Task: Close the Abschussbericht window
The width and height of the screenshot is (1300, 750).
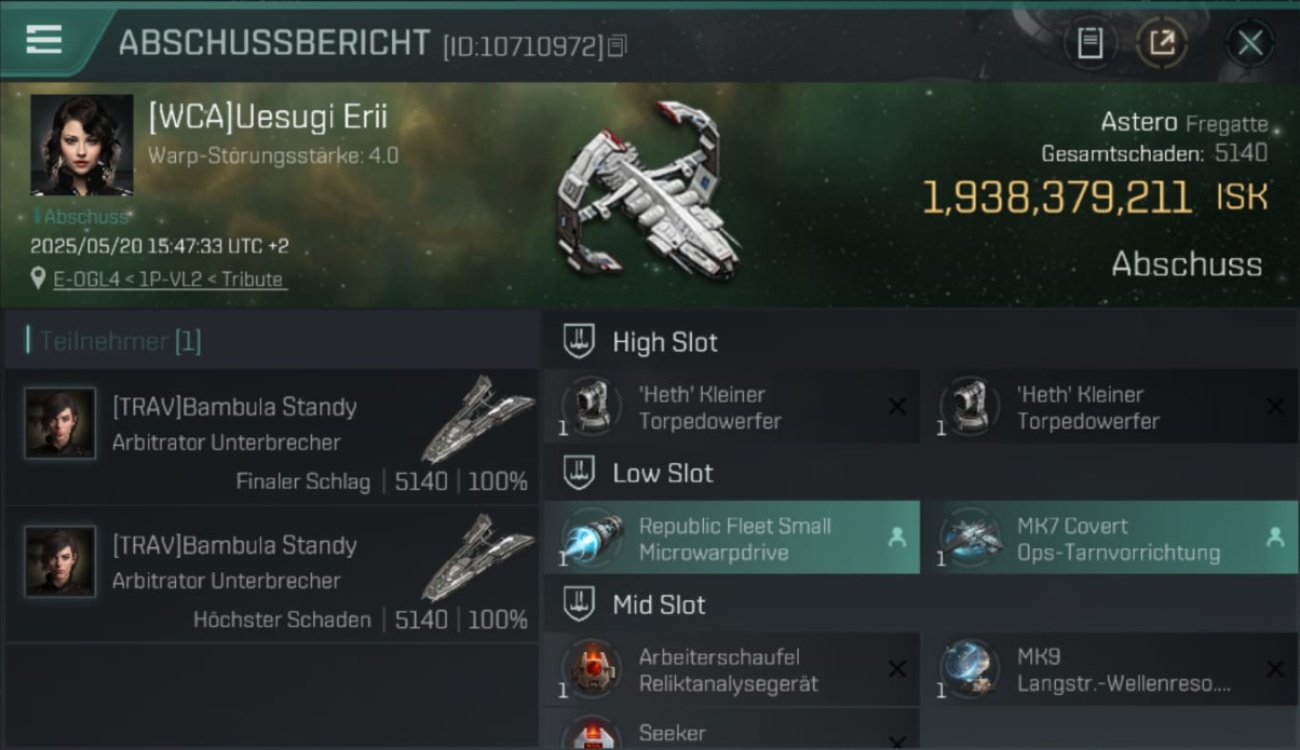Action: [x=1250, y=43]
